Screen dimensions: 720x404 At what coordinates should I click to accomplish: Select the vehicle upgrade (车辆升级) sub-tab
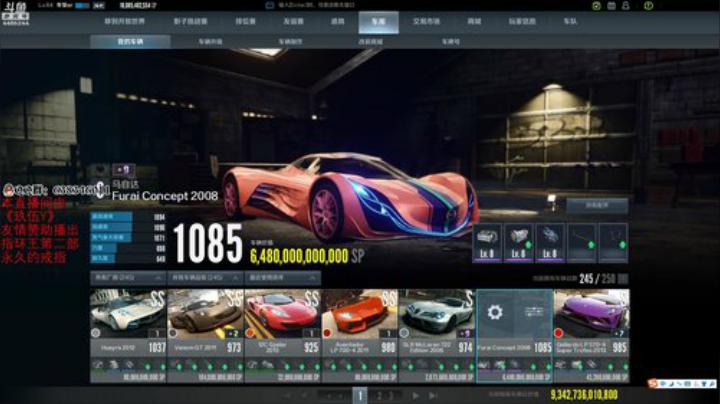coord(210,42)
